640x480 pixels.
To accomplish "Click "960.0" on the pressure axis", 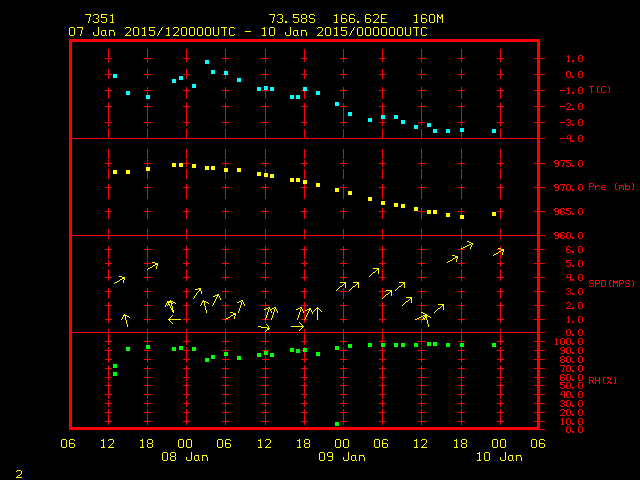I will [x=569, y=236].
